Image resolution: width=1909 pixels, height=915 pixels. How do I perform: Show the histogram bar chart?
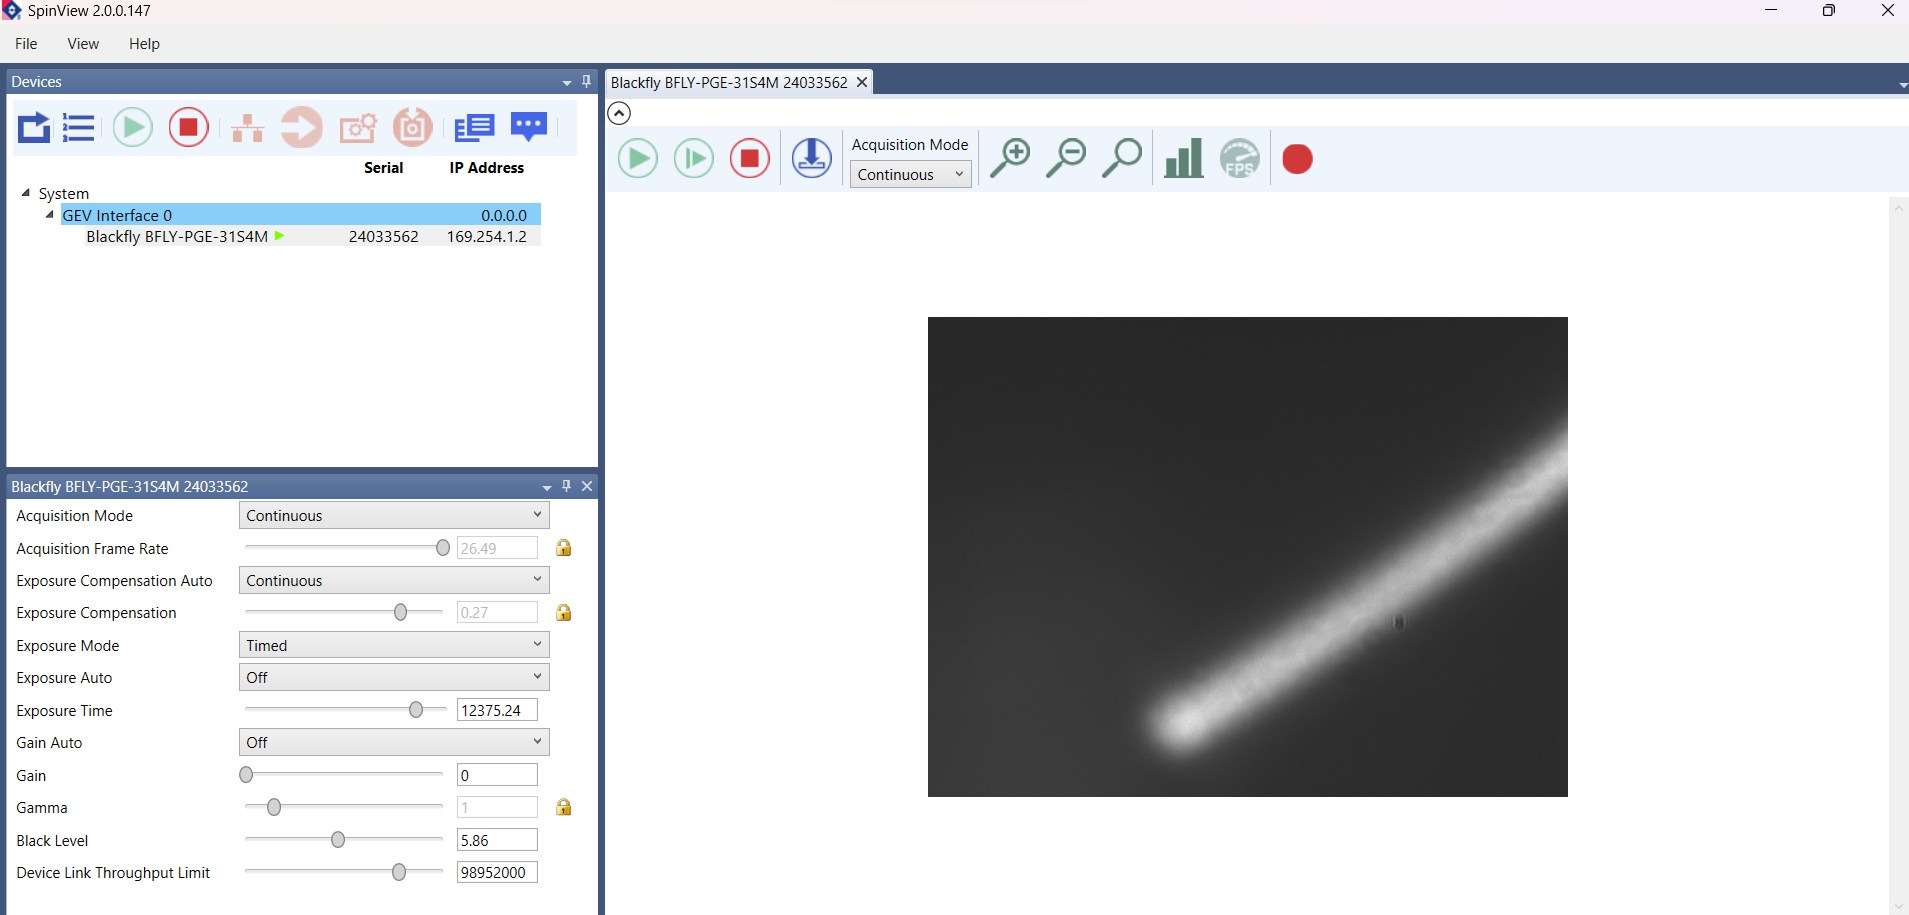pyautogui.click(x=1183, y=159)
